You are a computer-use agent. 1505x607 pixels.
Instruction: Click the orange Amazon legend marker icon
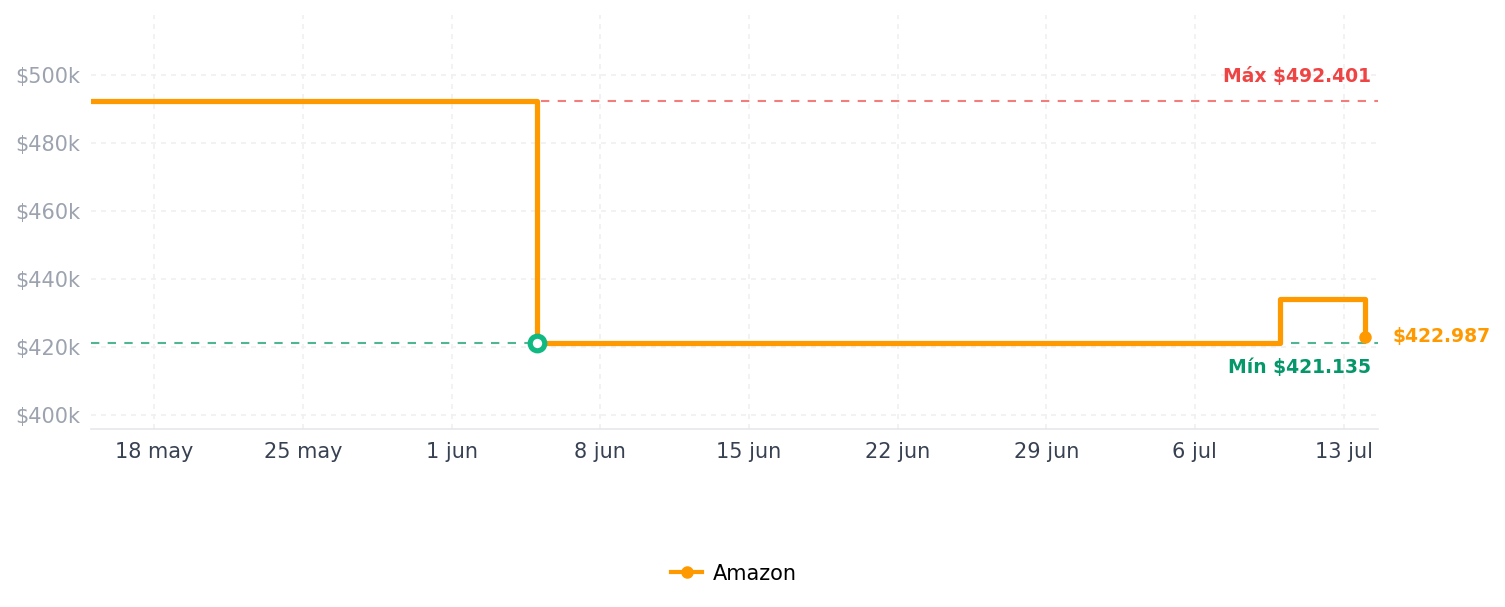point(687,573)
